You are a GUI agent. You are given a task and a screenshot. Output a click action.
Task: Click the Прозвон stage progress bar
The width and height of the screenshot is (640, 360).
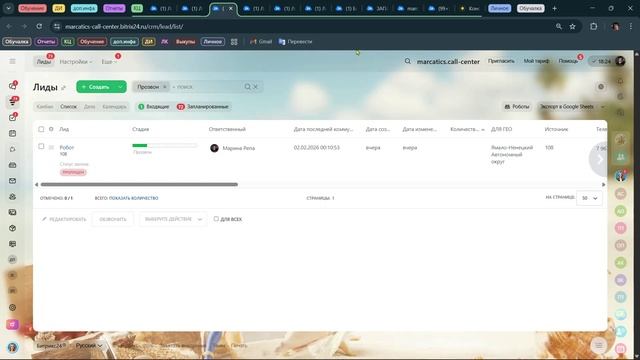pyautogui.click(x=164, y=145)
